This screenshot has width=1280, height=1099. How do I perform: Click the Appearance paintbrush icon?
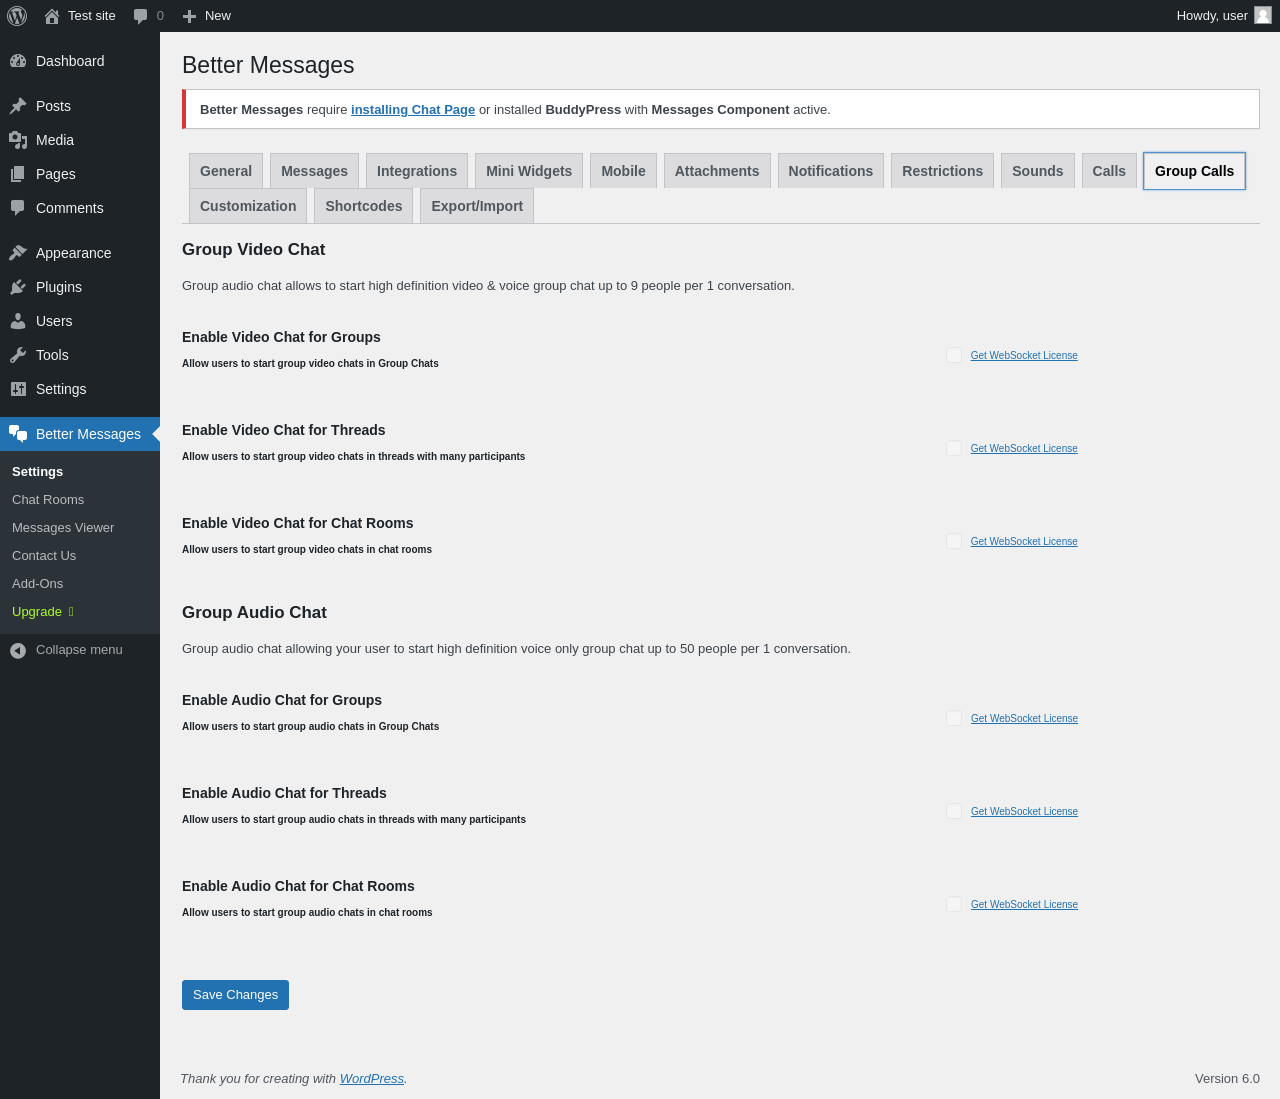coord(18,253)
